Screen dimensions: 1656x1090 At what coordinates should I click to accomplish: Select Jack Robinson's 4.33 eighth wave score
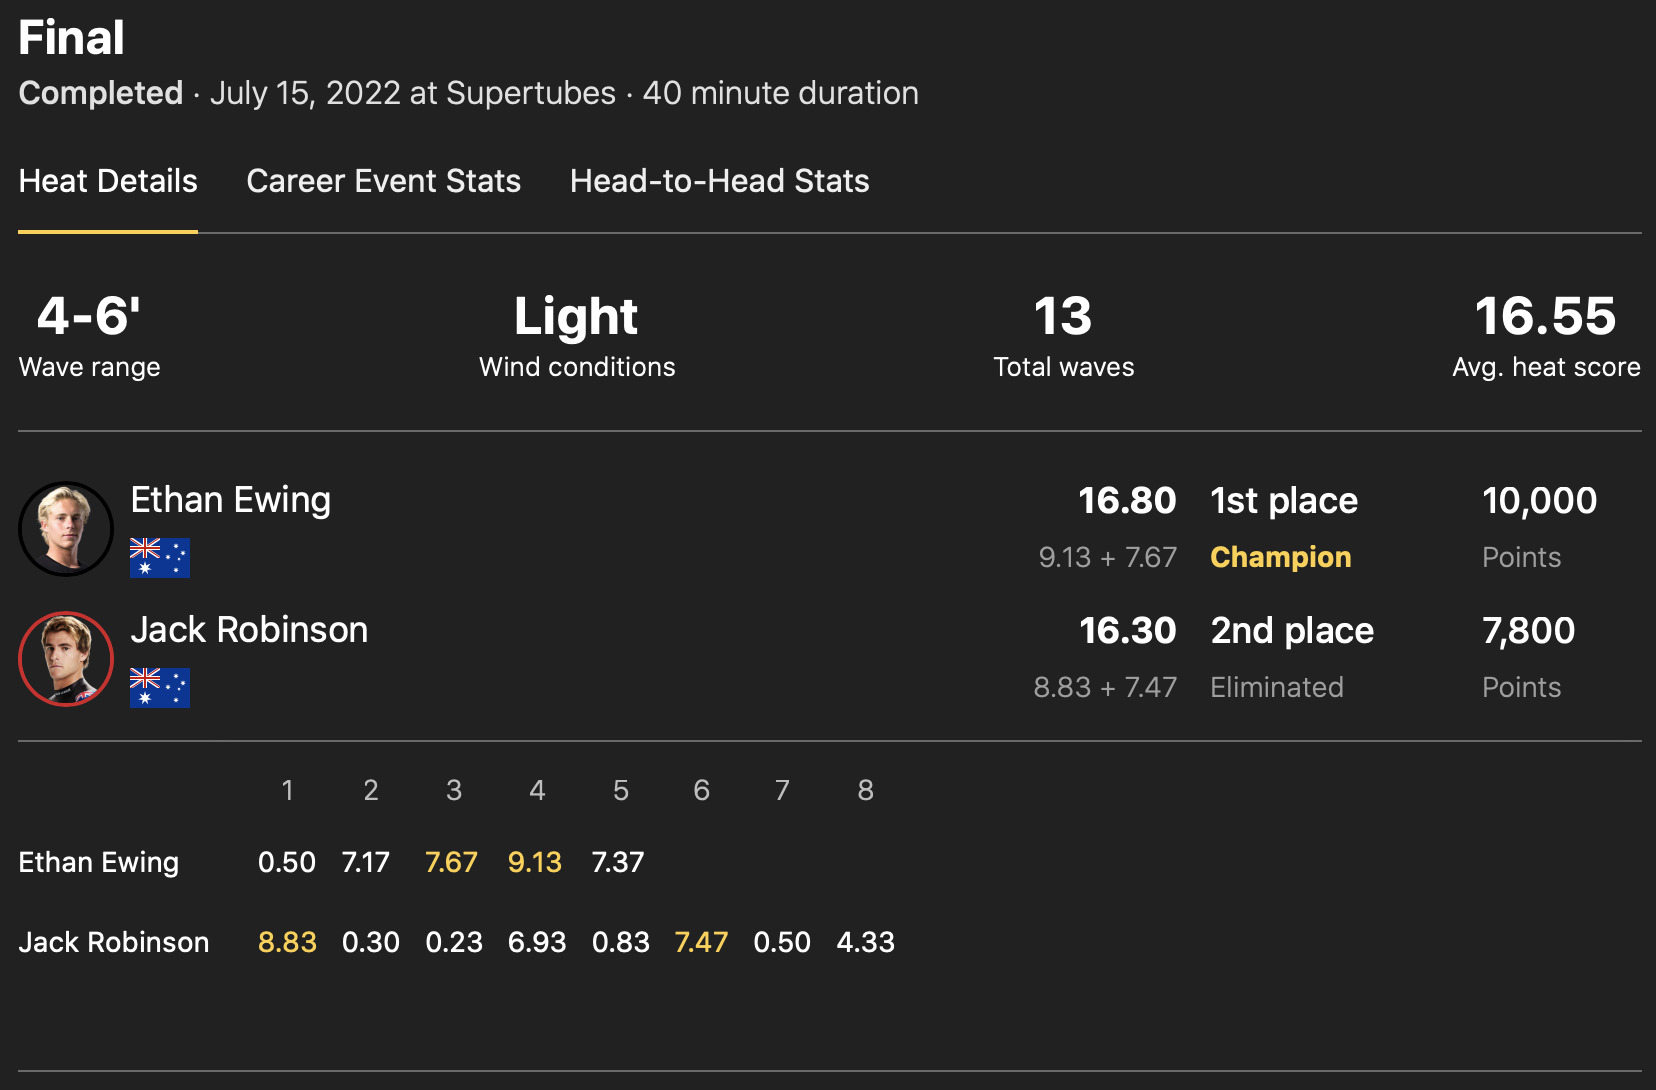(865, 942)
